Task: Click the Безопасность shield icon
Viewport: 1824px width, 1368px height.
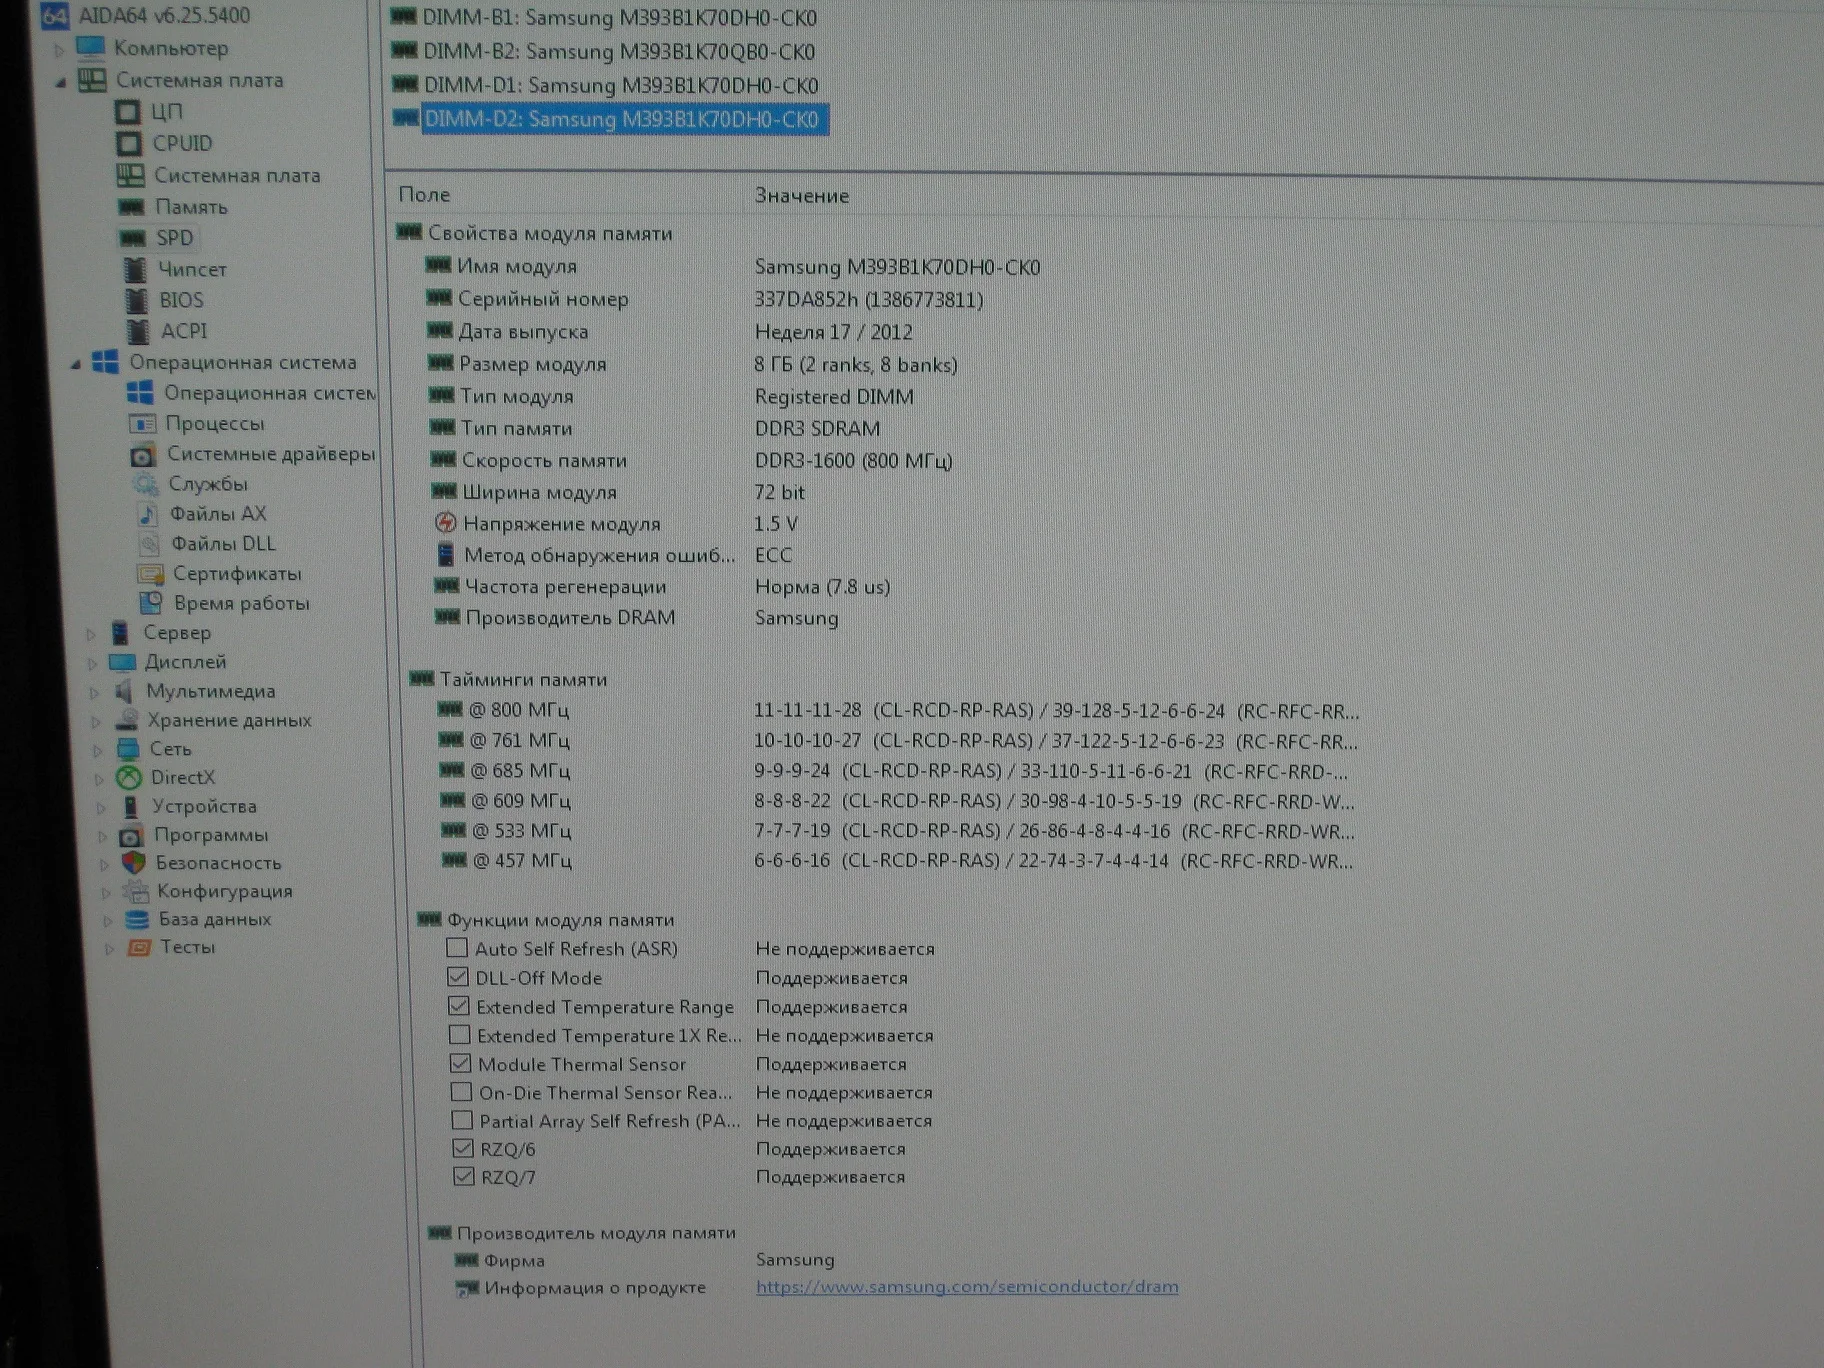Action: (x=133, y=862)
